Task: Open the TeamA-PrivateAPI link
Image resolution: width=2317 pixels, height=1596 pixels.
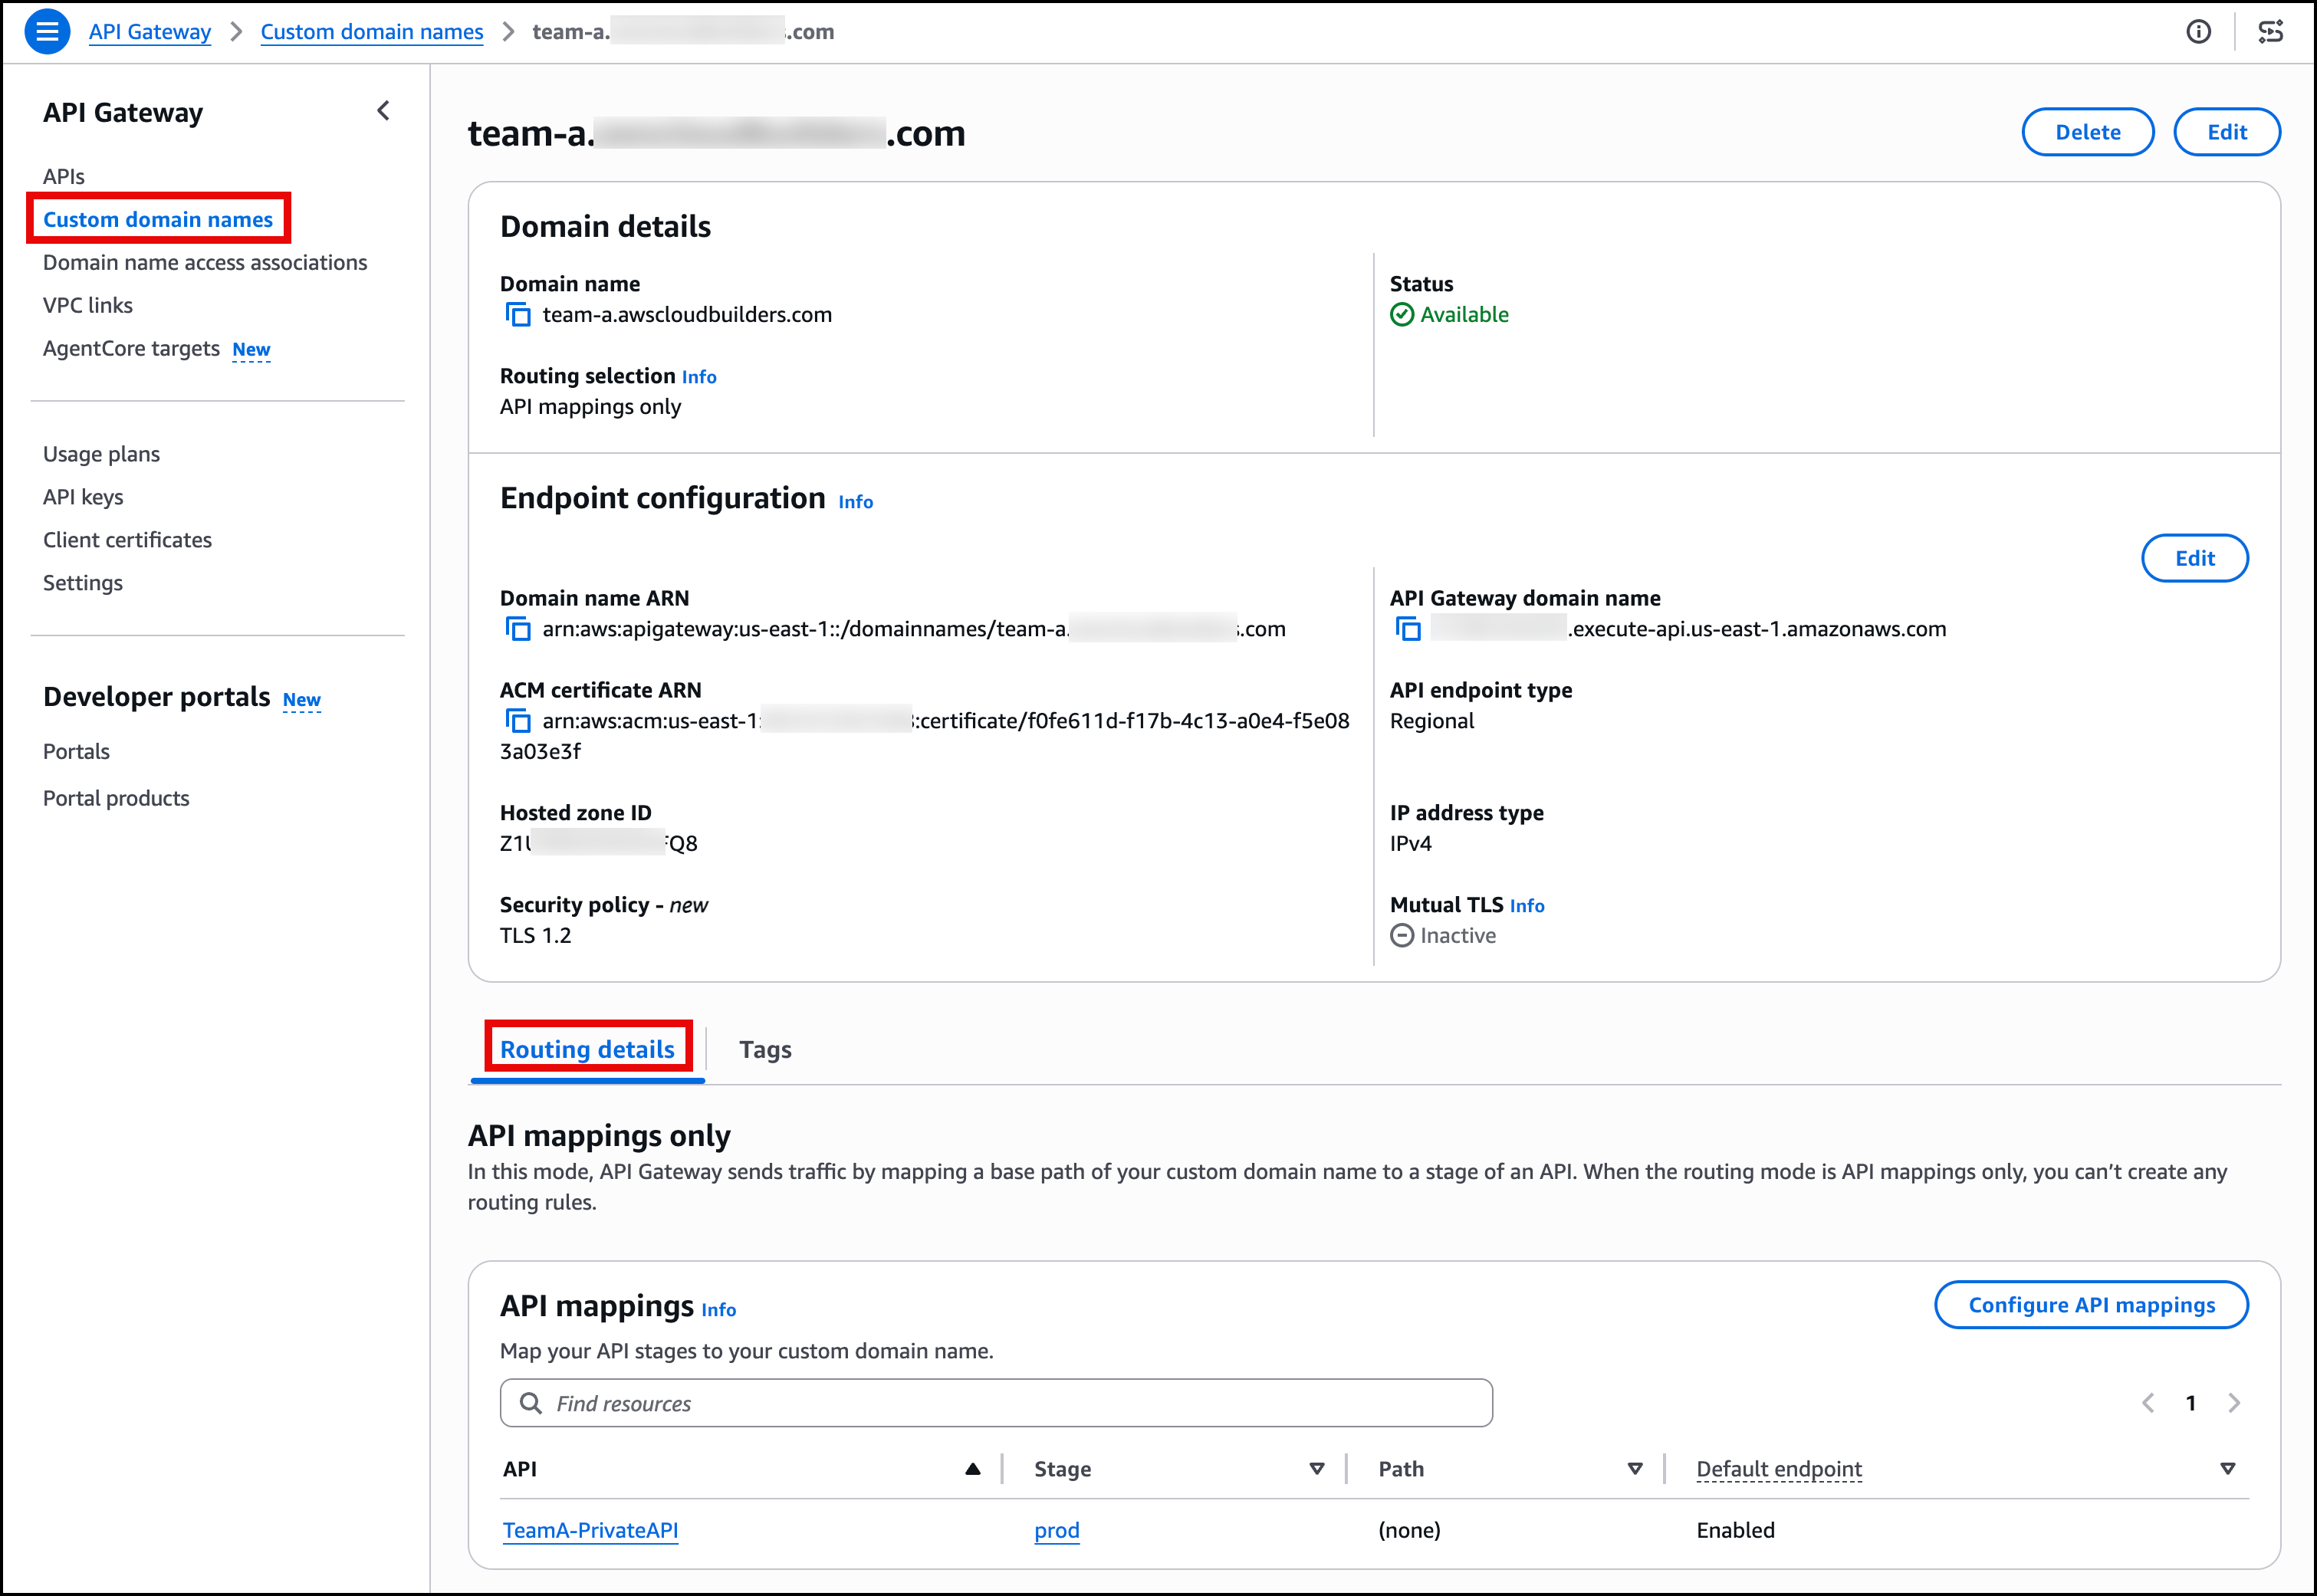Action: (x=590, y=1530)
